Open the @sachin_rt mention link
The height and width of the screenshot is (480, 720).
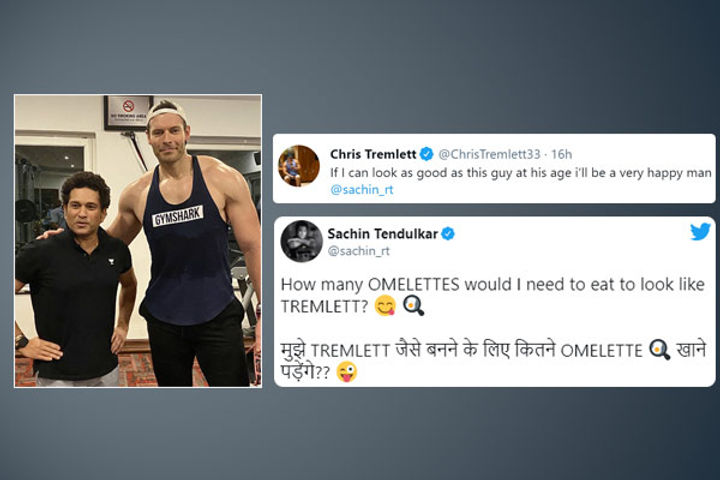pos(362,190)
